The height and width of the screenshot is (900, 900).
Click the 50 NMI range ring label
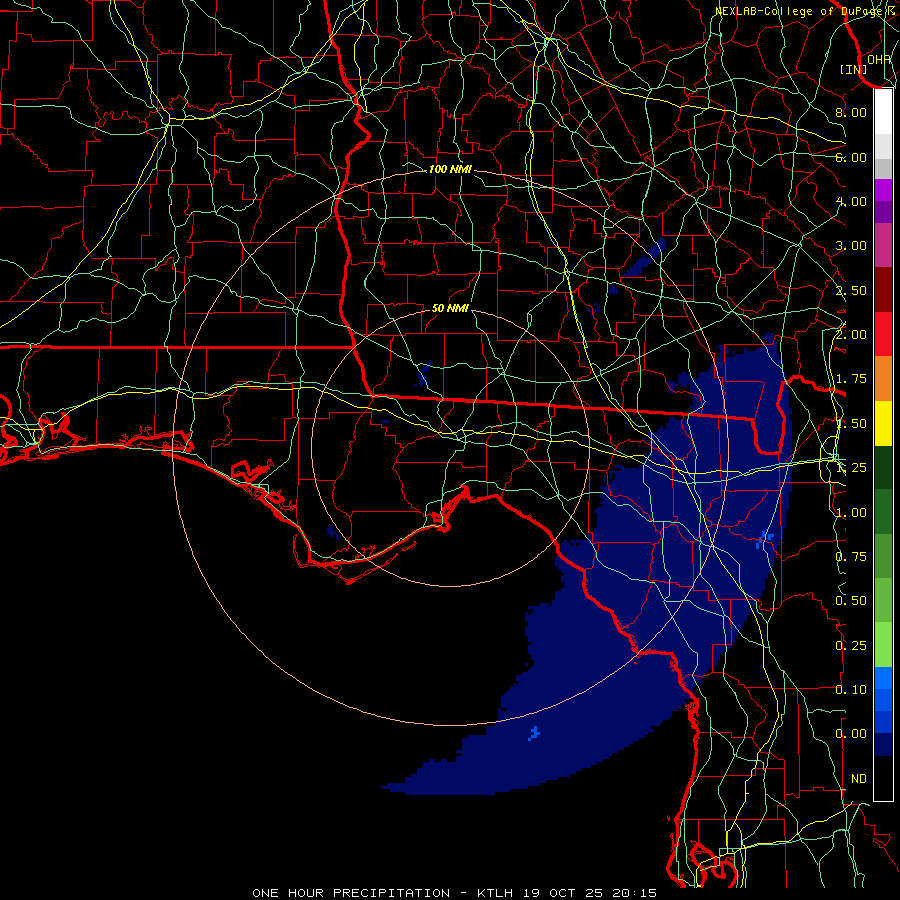(450, 308)
